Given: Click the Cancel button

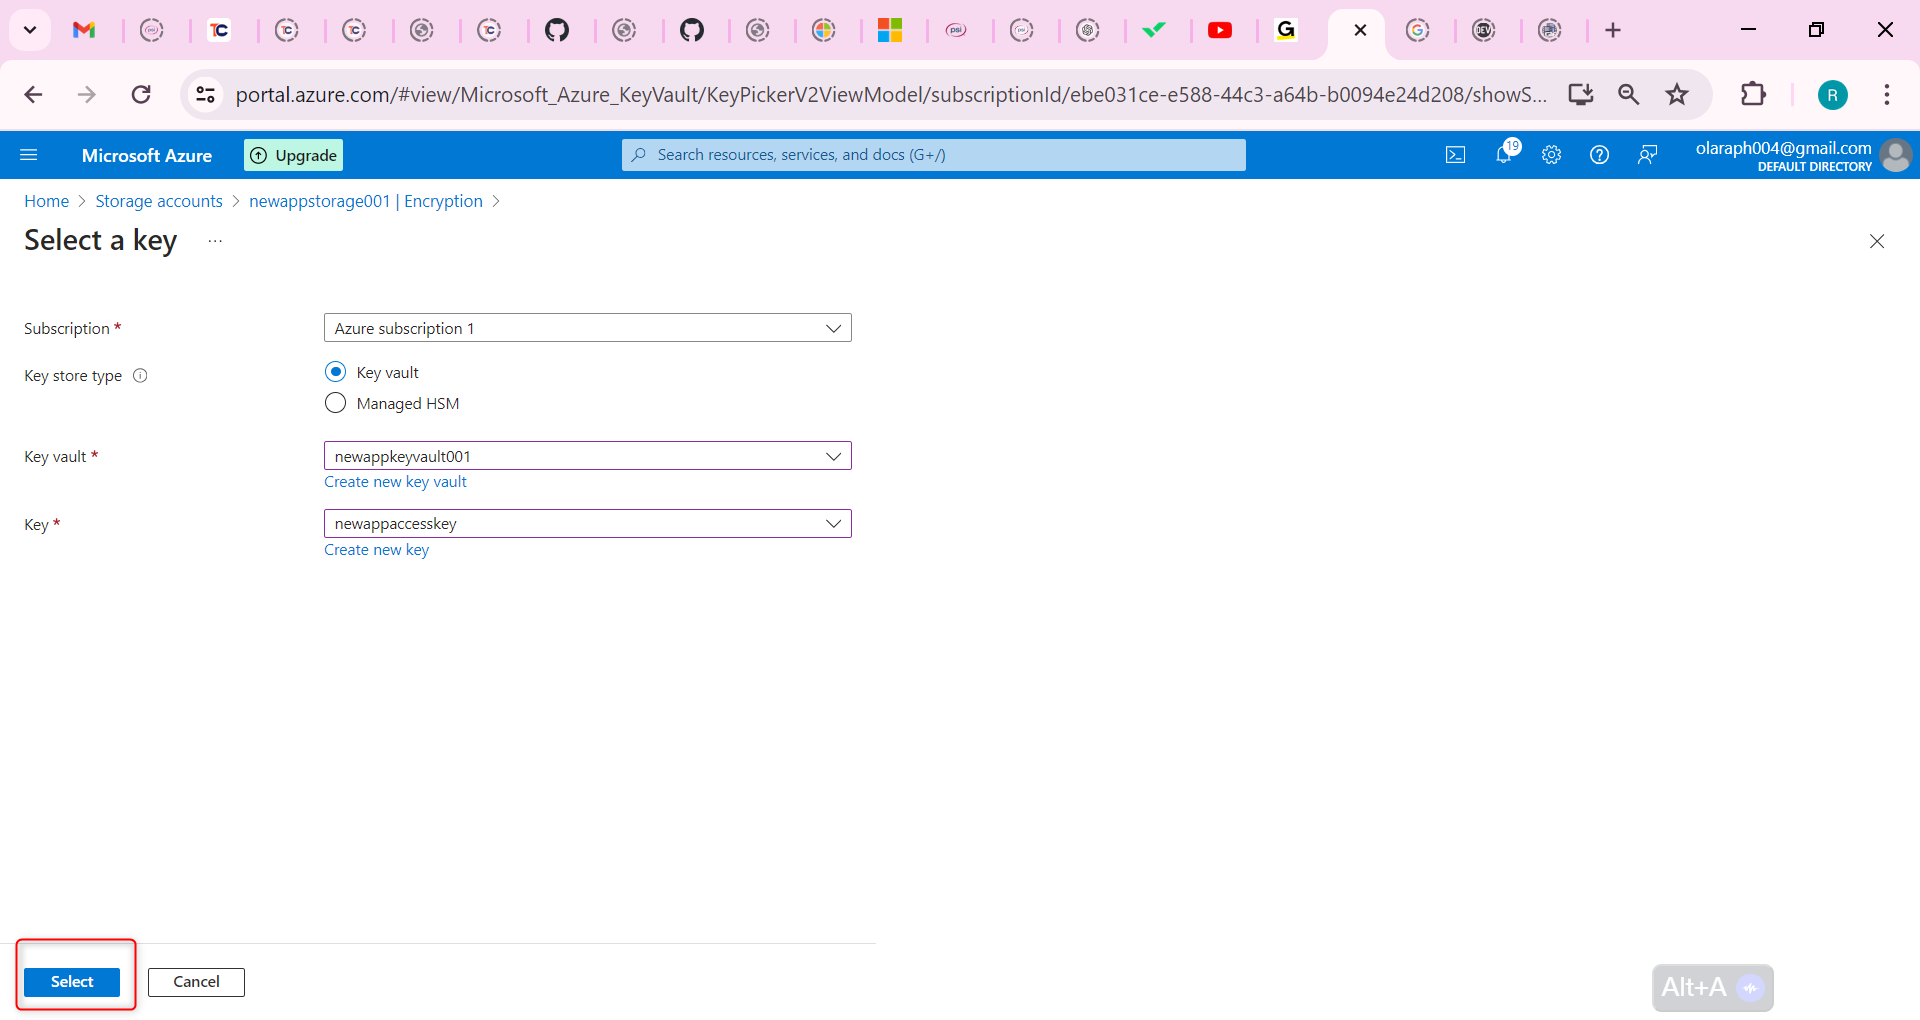Looking at the screenshot, I should coord(196,982).
